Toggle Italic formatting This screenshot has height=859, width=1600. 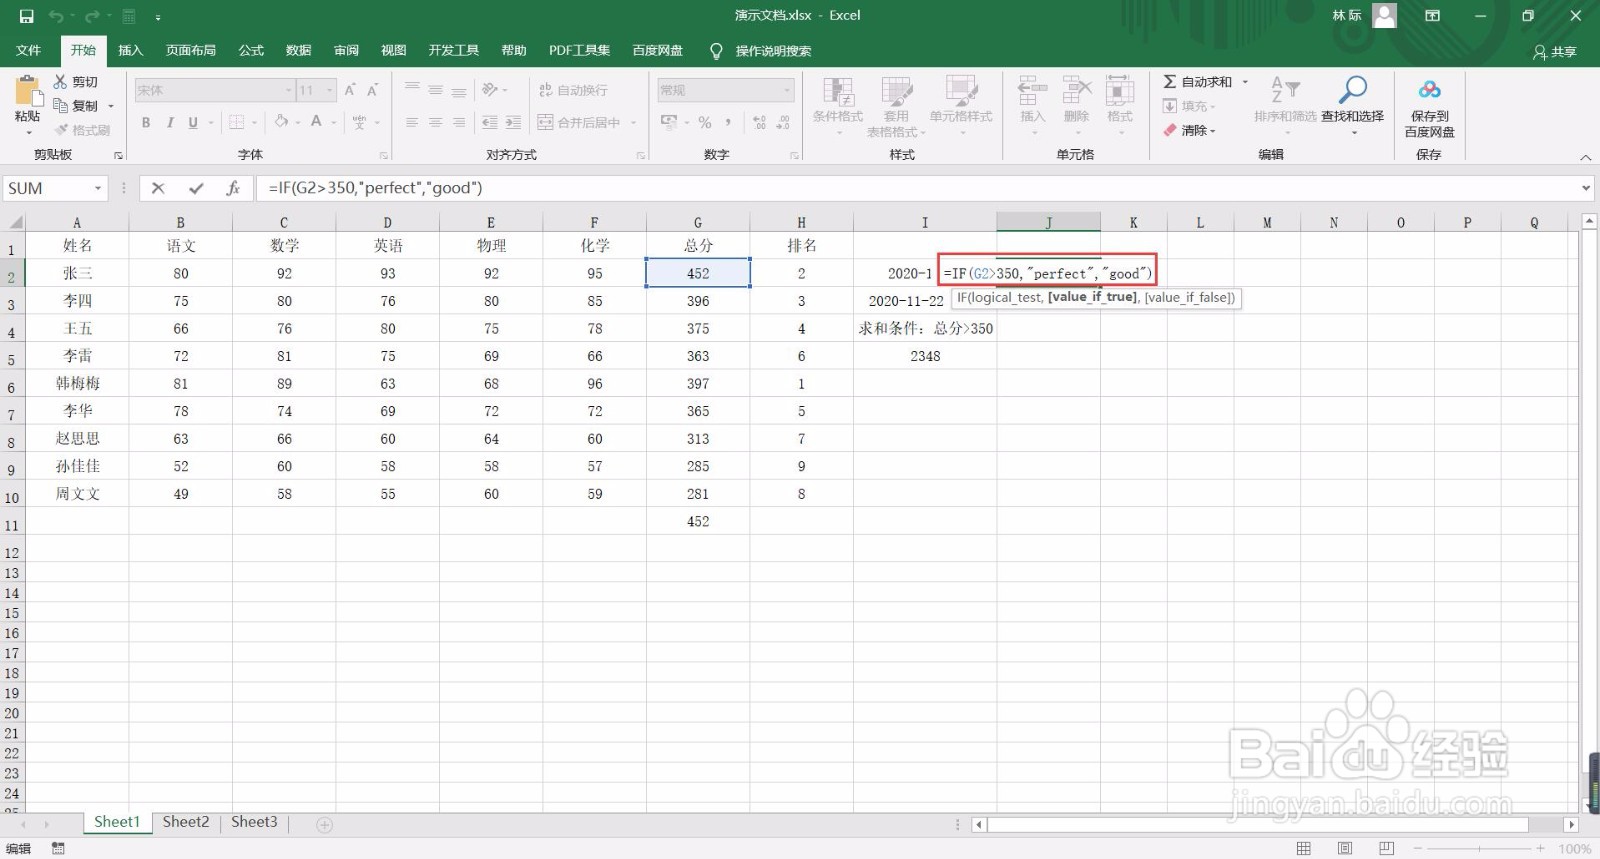tap(170, 122)
